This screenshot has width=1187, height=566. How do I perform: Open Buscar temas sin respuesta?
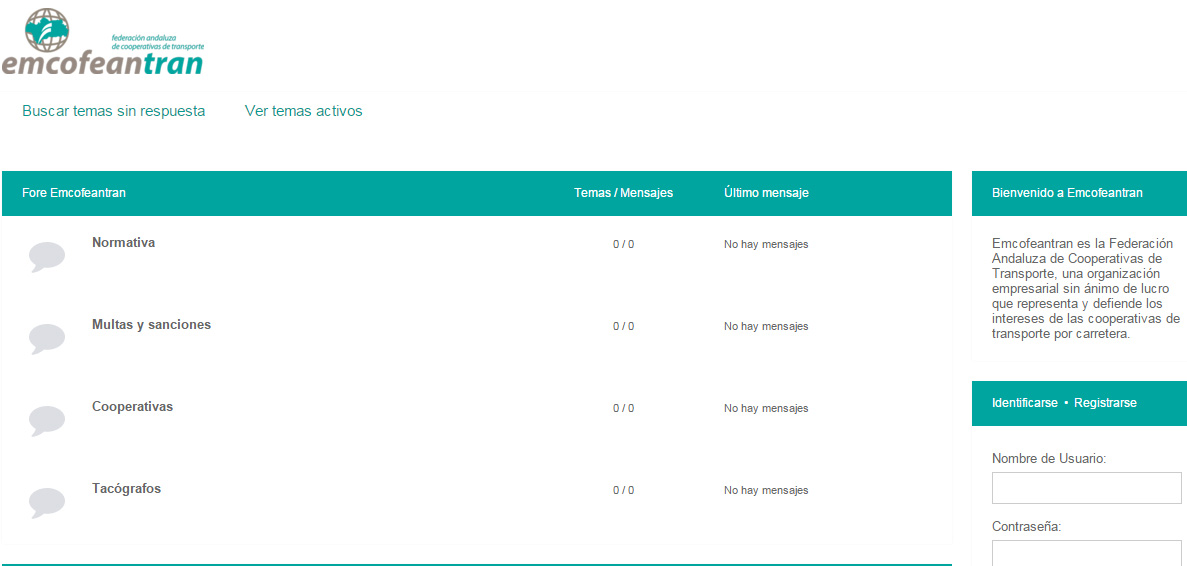pos(114,111)
